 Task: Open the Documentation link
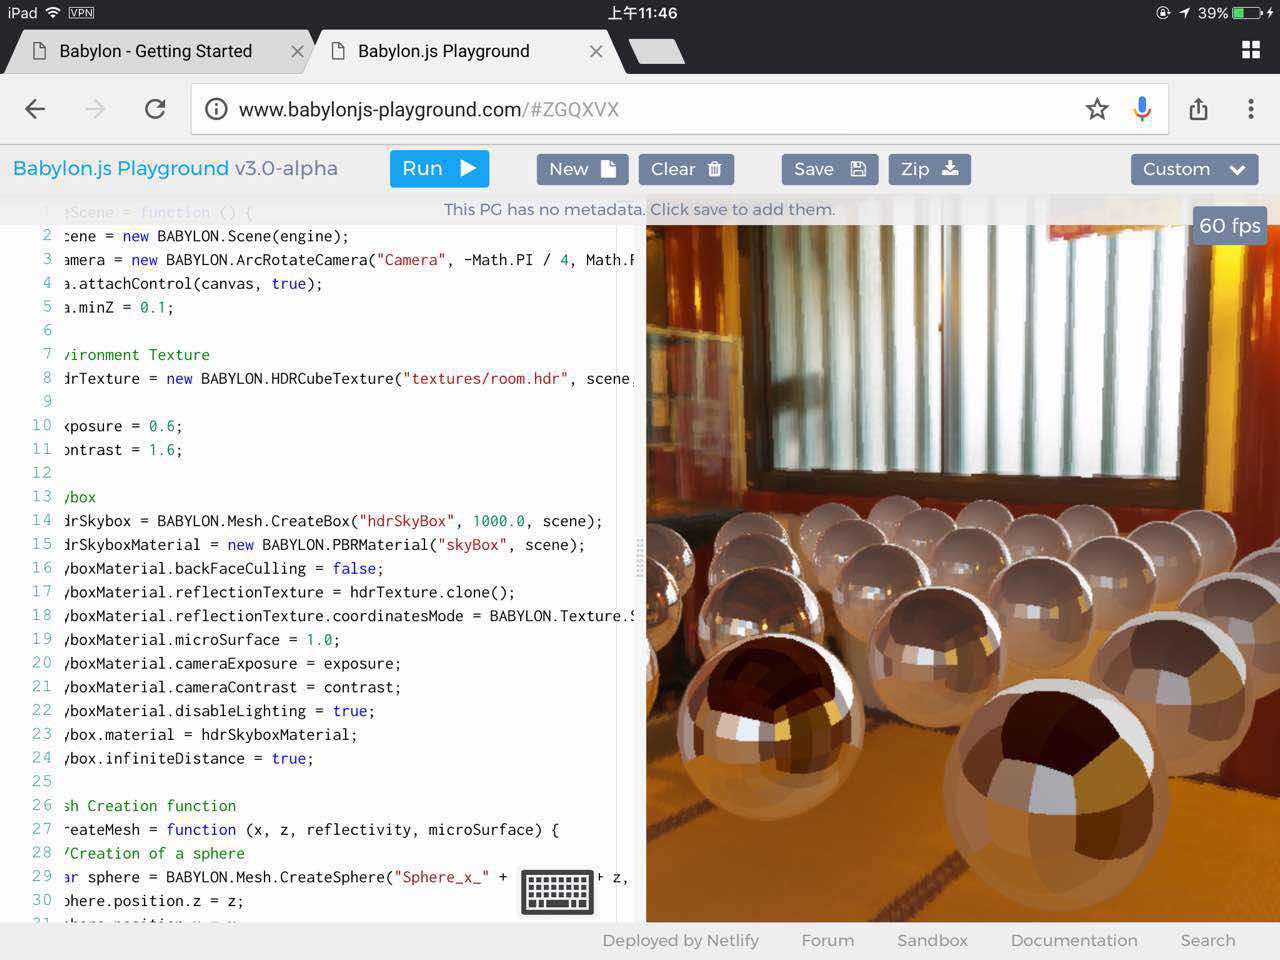(x=1074, y=940)
